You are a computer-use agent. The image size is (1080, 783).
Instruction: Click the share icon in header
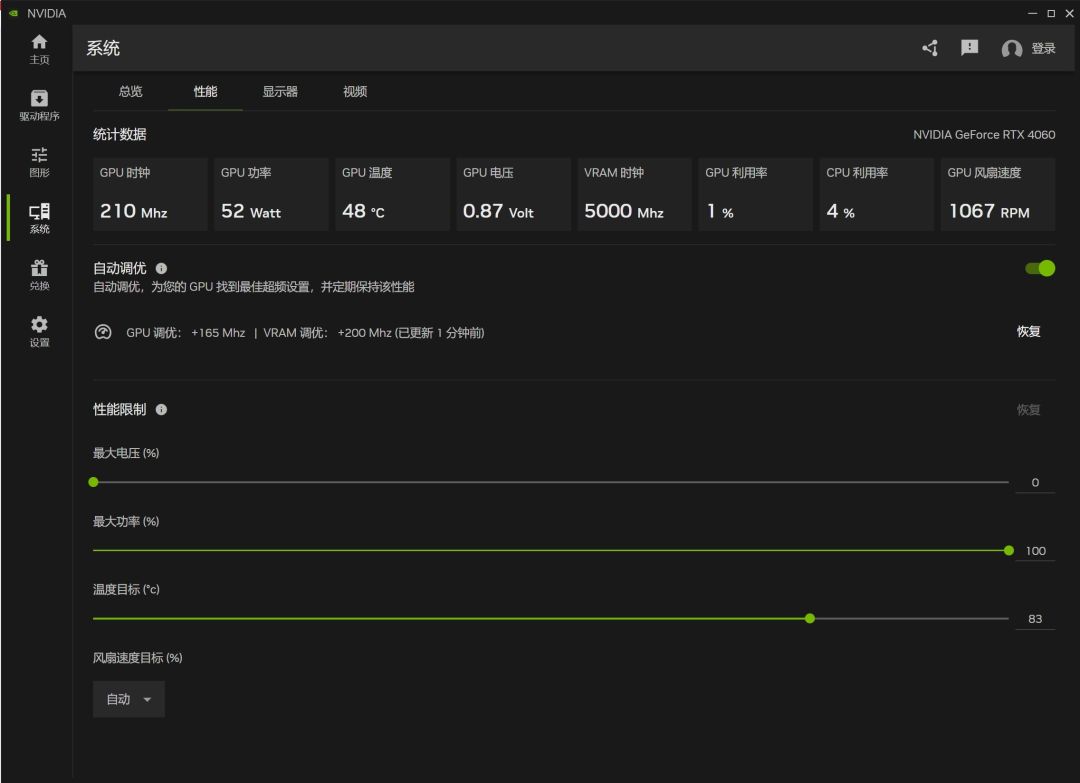click(x=930, y=48)
